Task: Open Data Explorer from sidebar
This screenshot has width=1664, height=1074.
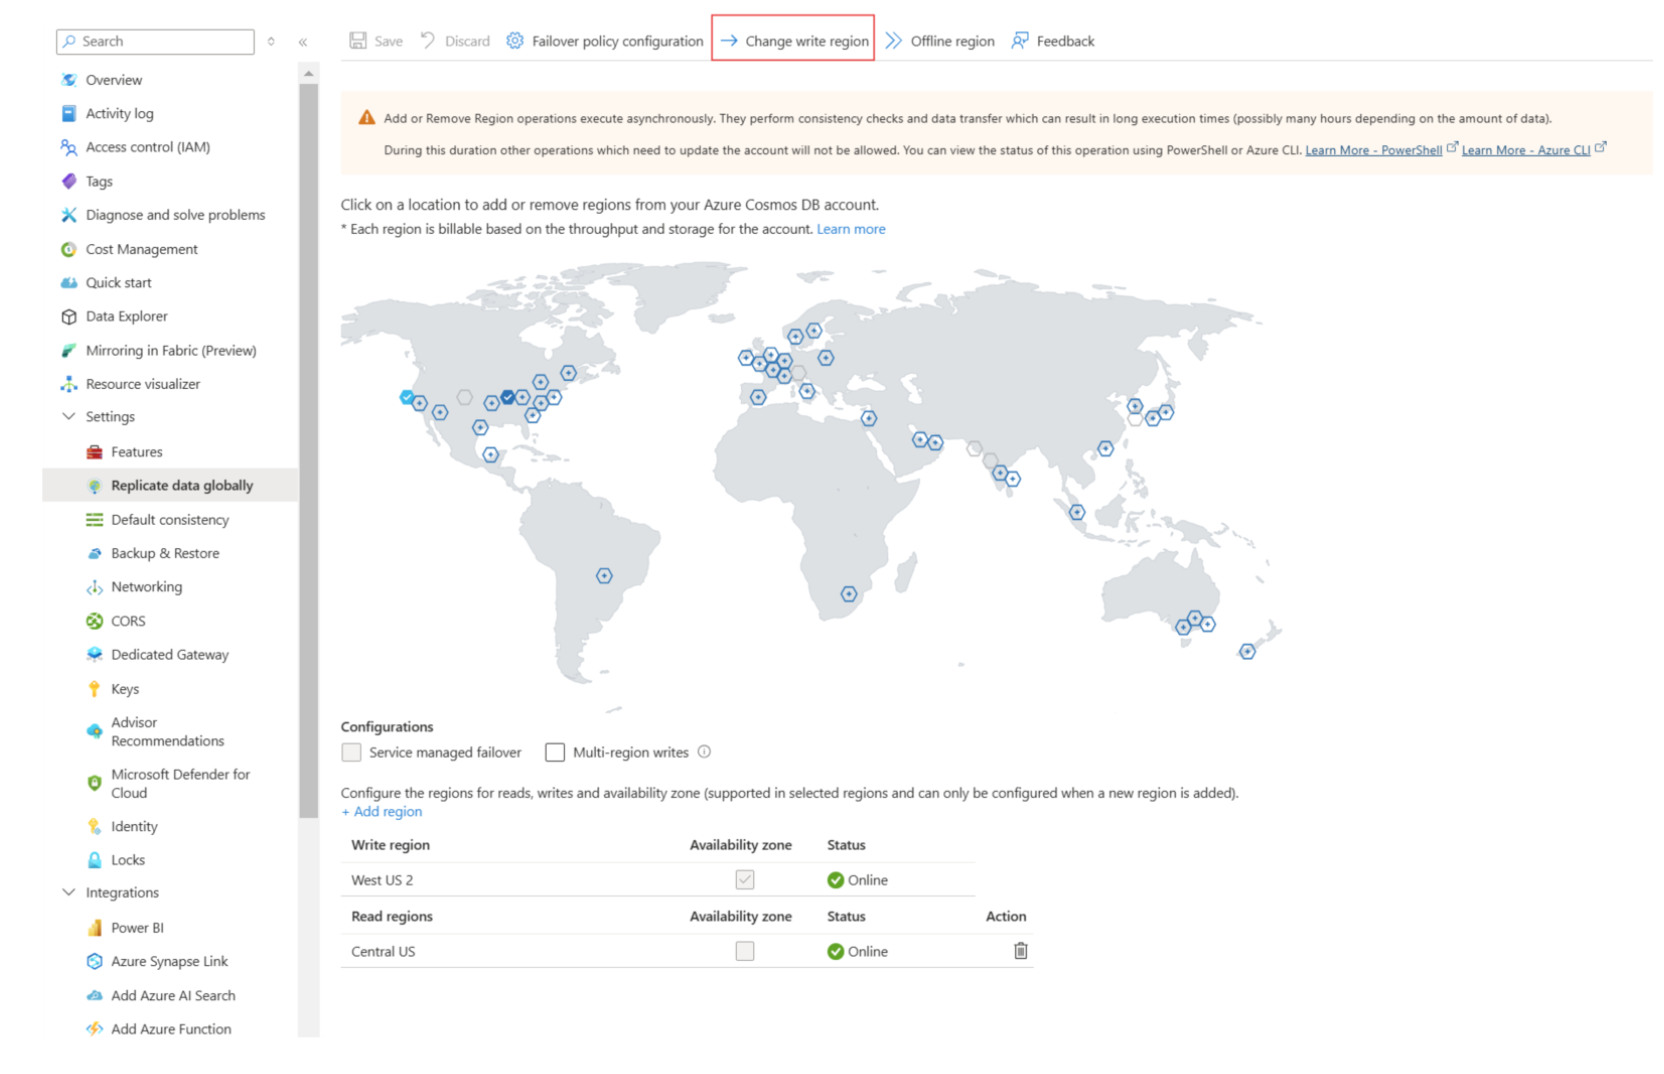Action: (126, 316)
